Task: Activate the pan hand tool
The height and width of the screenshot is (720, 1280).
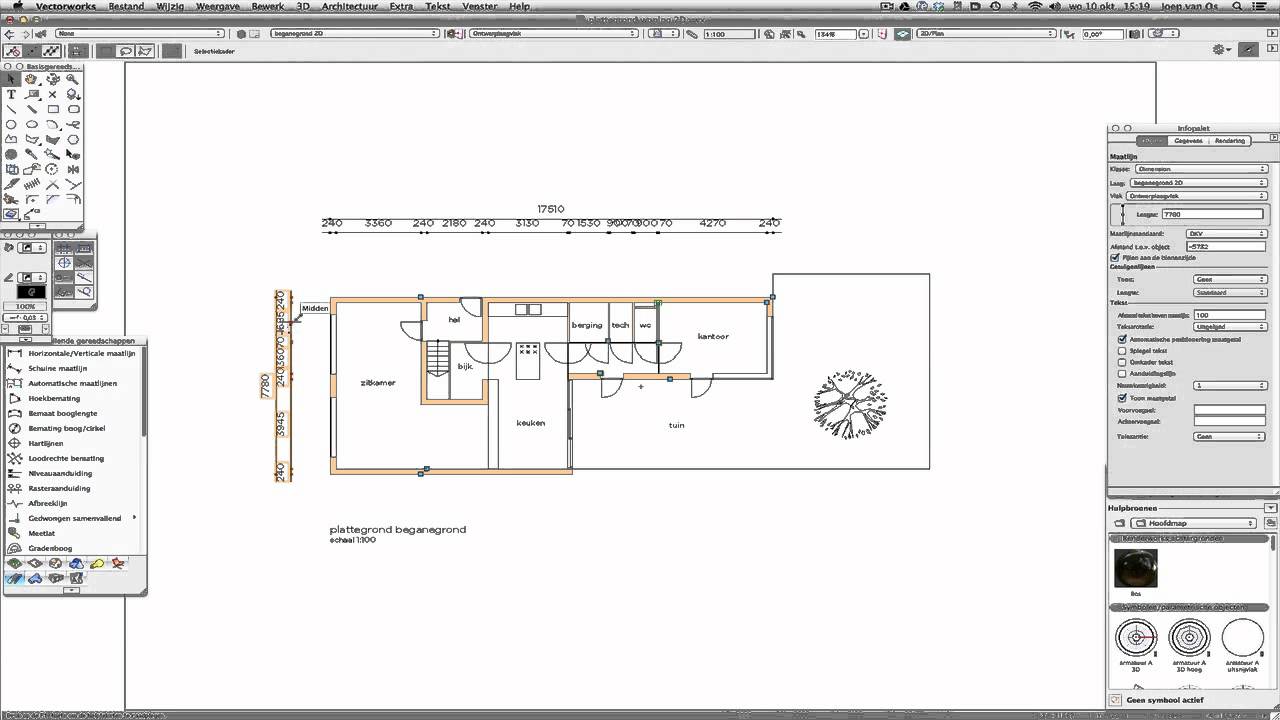Action: 32,79
